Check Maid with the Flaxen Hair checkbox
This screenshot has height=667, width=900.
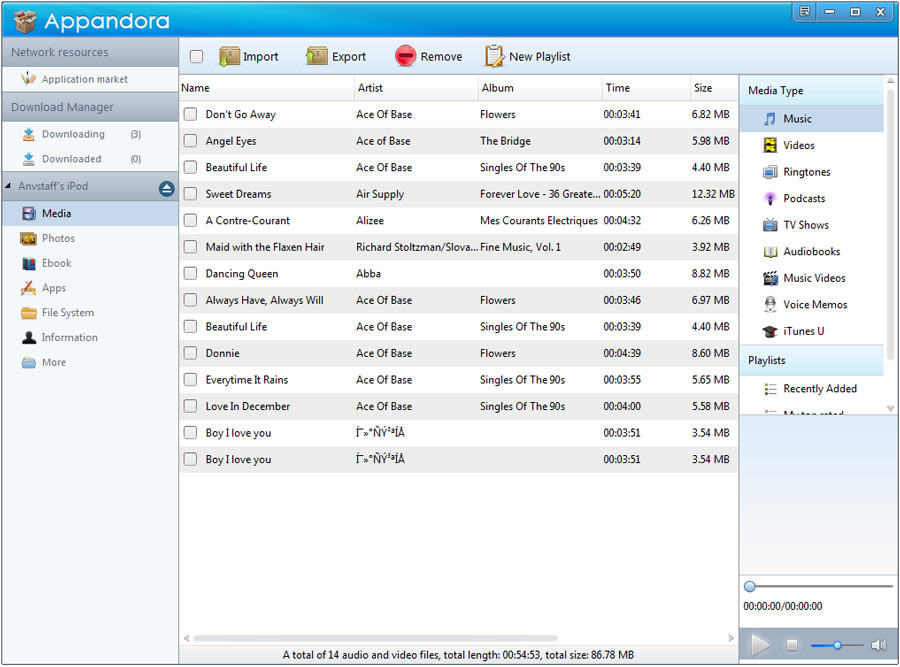[x=190, y=247]
